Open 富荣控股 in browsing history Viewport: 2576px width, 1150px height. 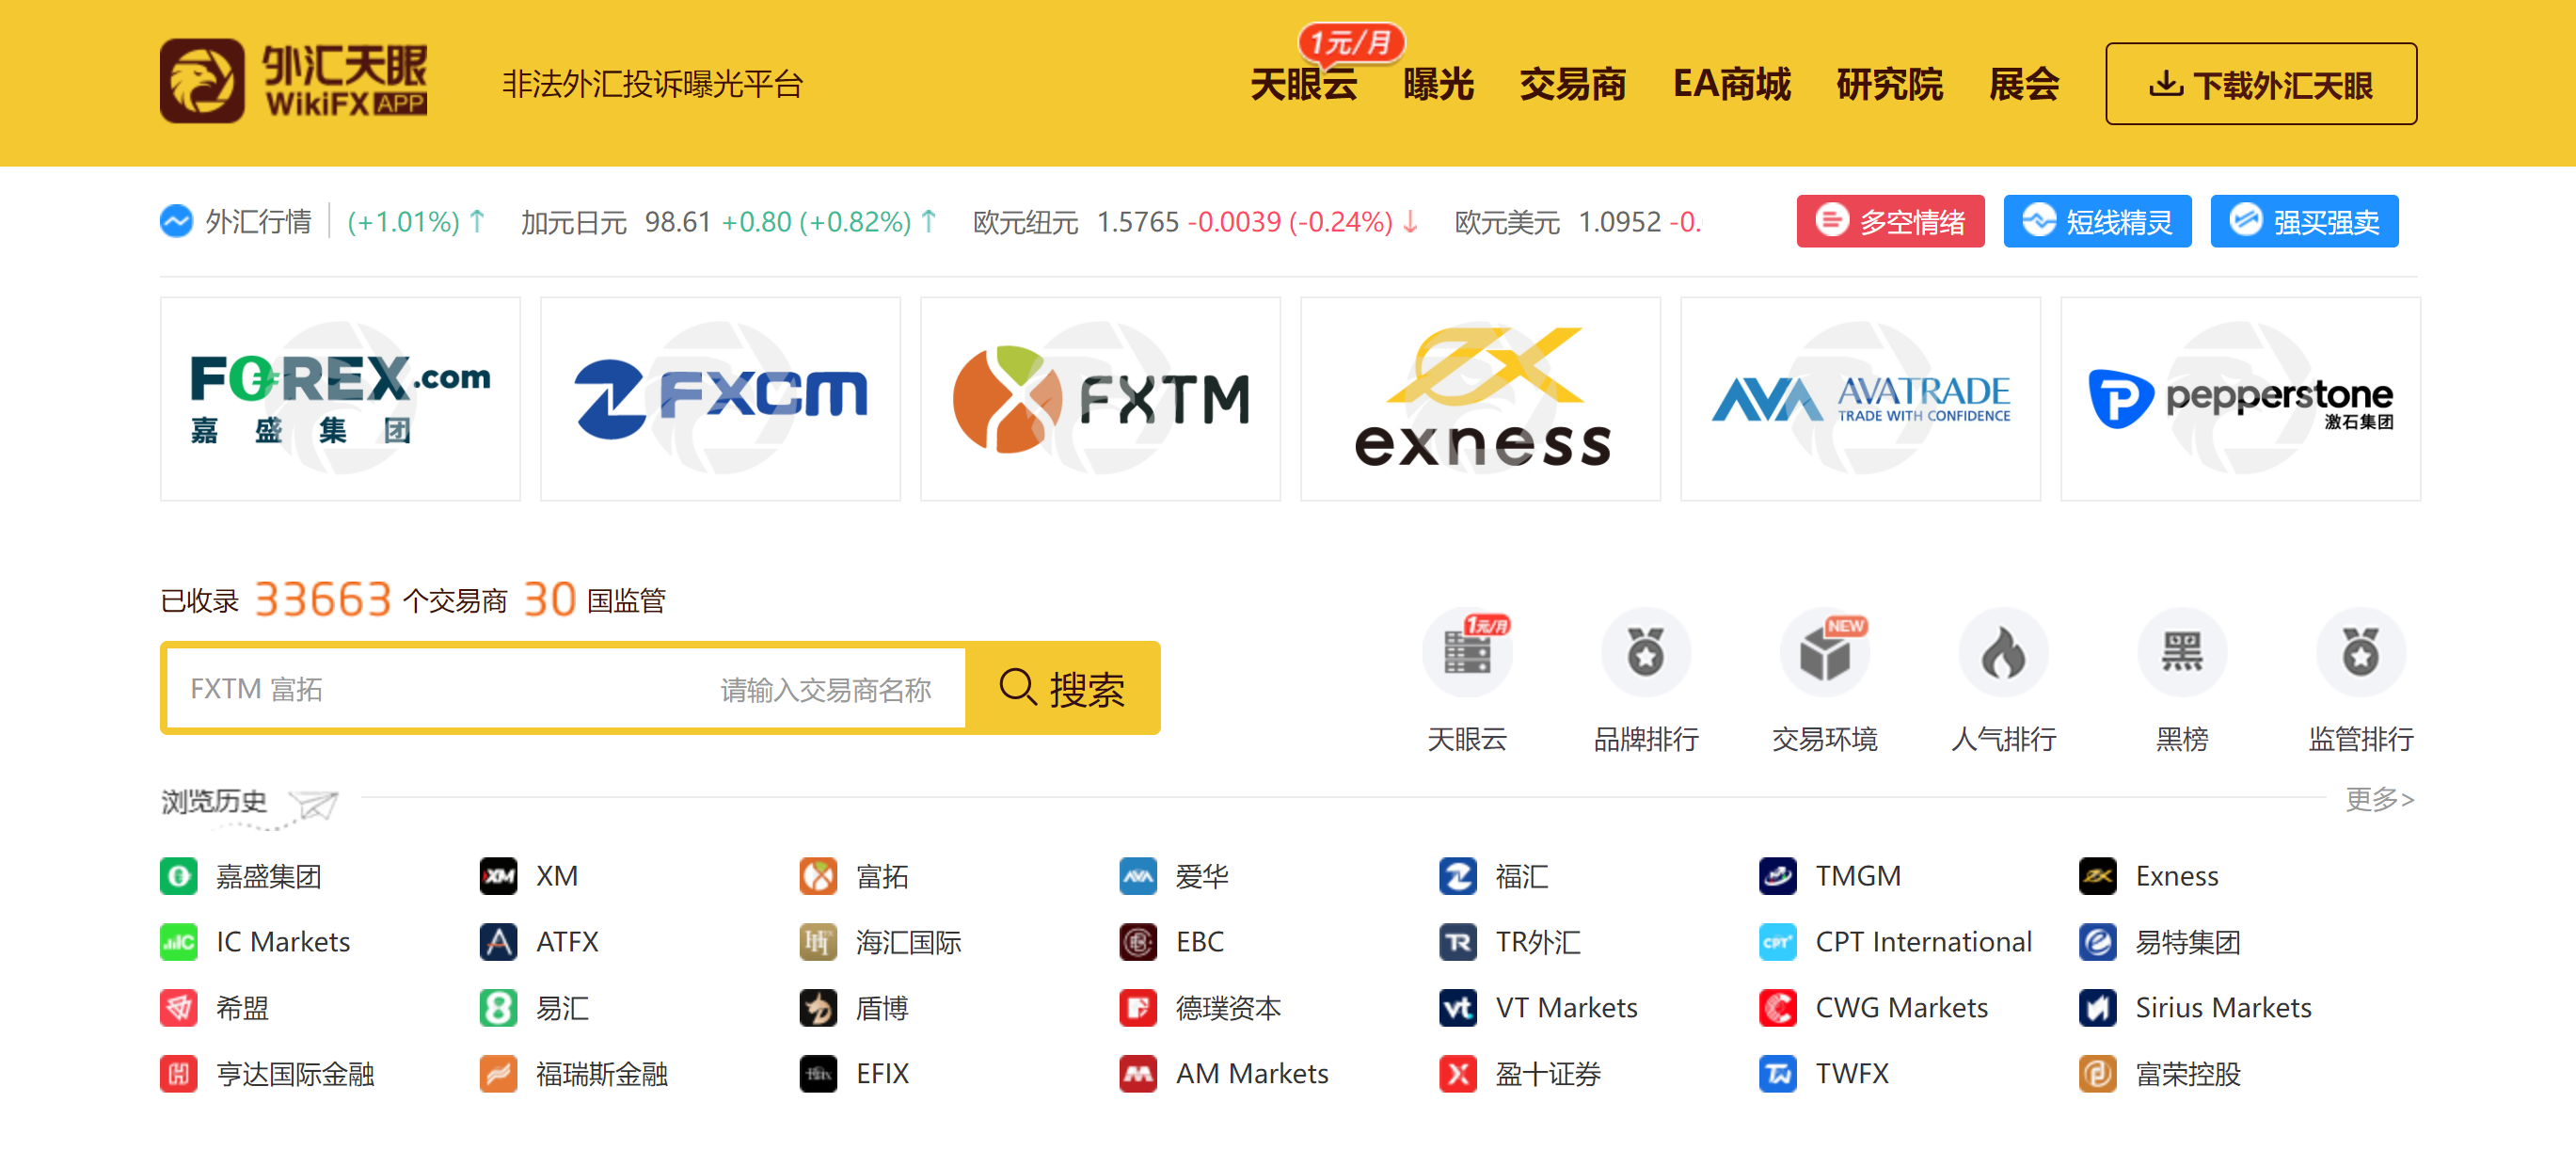pos(2161,1074)
